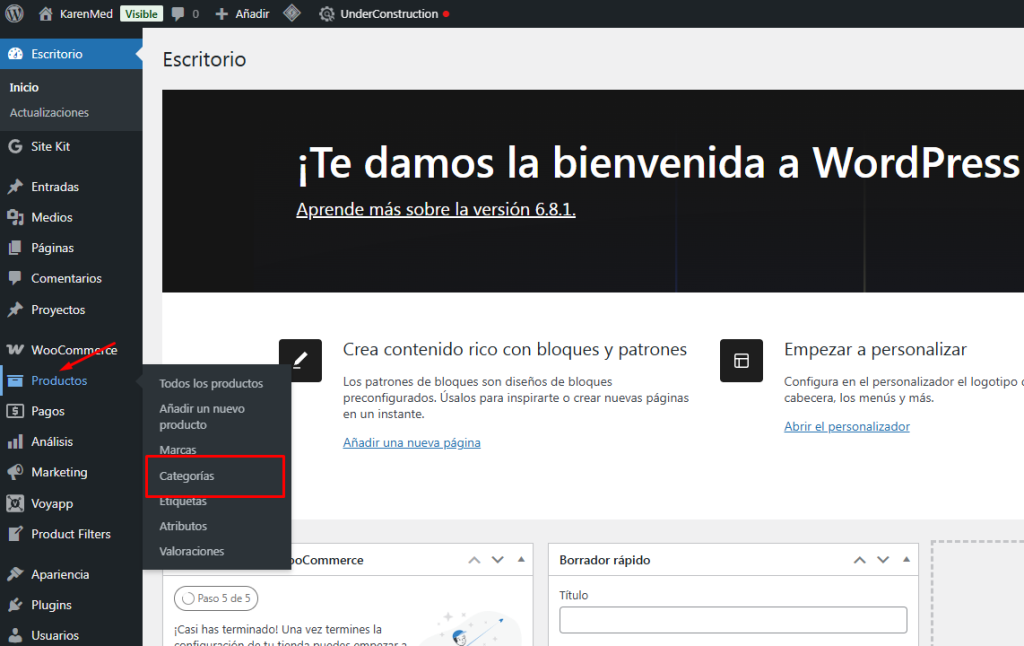The height and width of the screenshot is (646, 1024).
Task: Open the Abrir el personalizador link
Action: click(x=846, y=426)
